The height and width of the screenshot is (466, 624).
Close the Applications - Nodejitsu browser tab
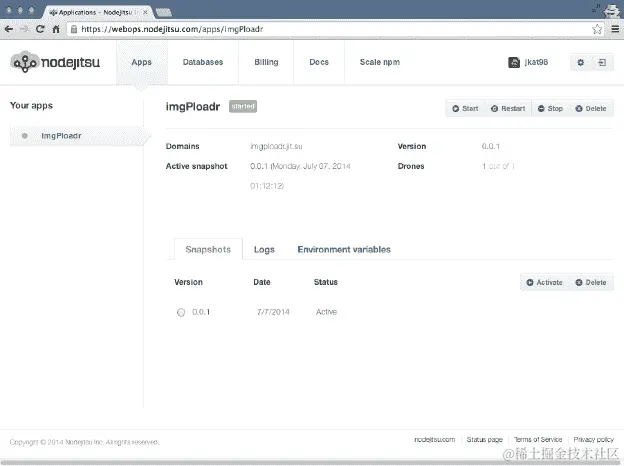[x=145, y=12]
